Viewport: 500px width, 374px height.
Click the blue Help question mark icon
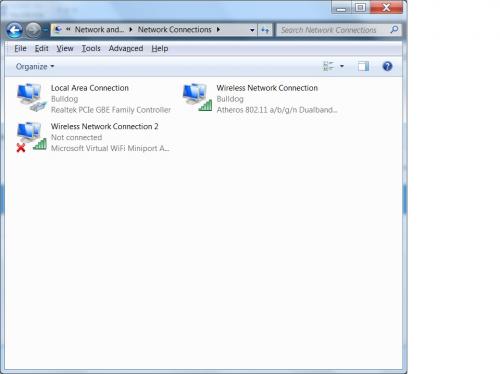click(387, 66)
